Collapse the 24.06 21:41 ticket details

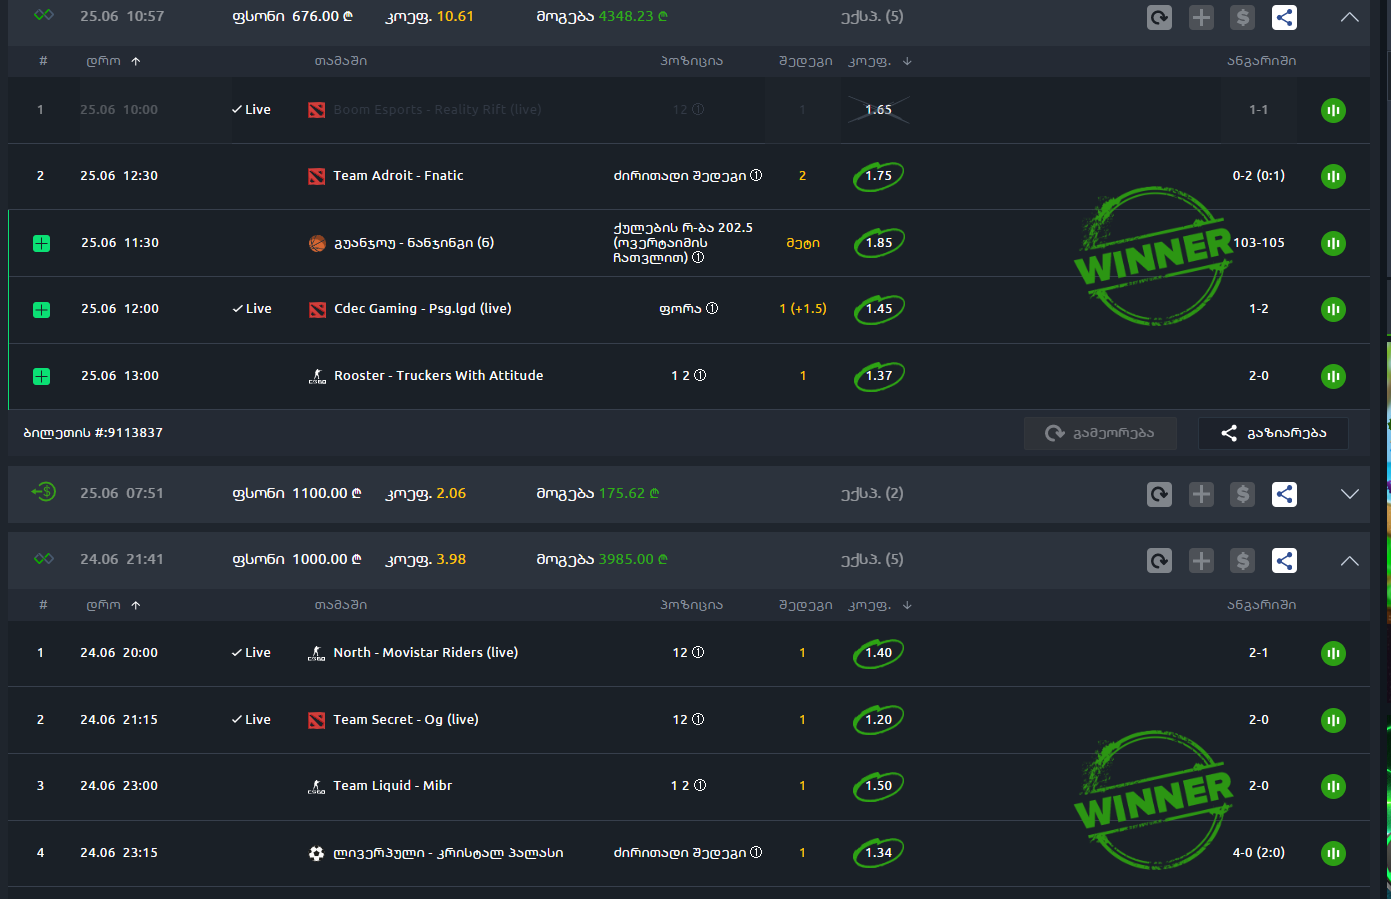coord(1349,560)
